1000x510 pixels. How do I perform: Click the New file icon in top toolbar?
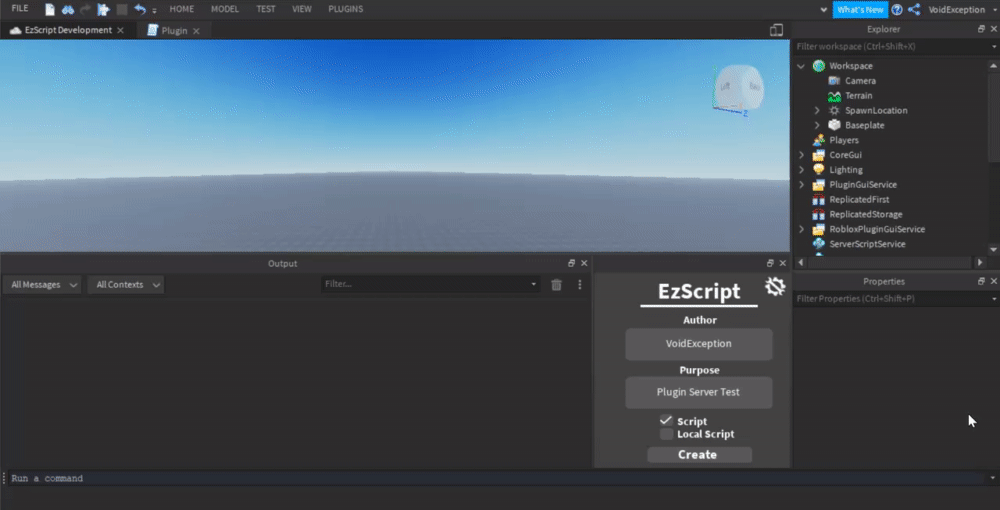tap(50, 10)
